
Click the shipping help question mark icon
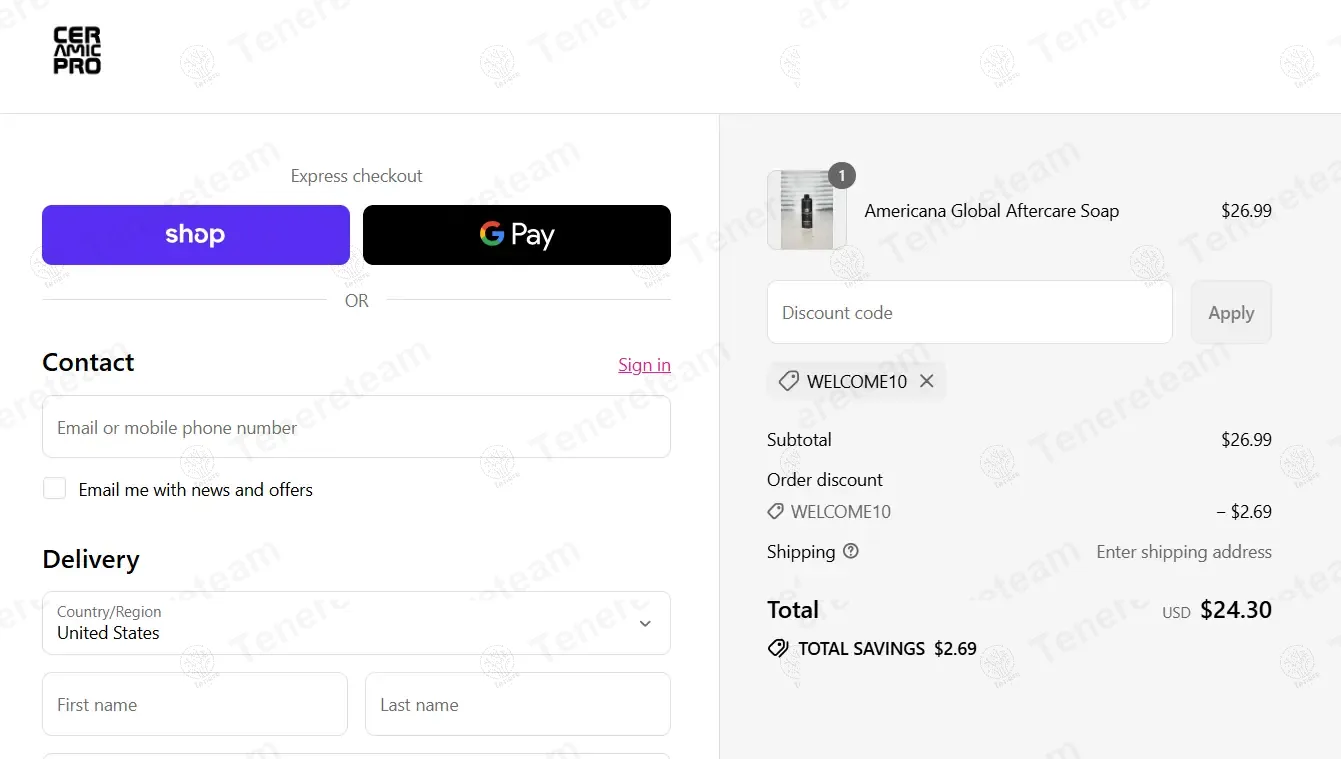pos(851,551)
